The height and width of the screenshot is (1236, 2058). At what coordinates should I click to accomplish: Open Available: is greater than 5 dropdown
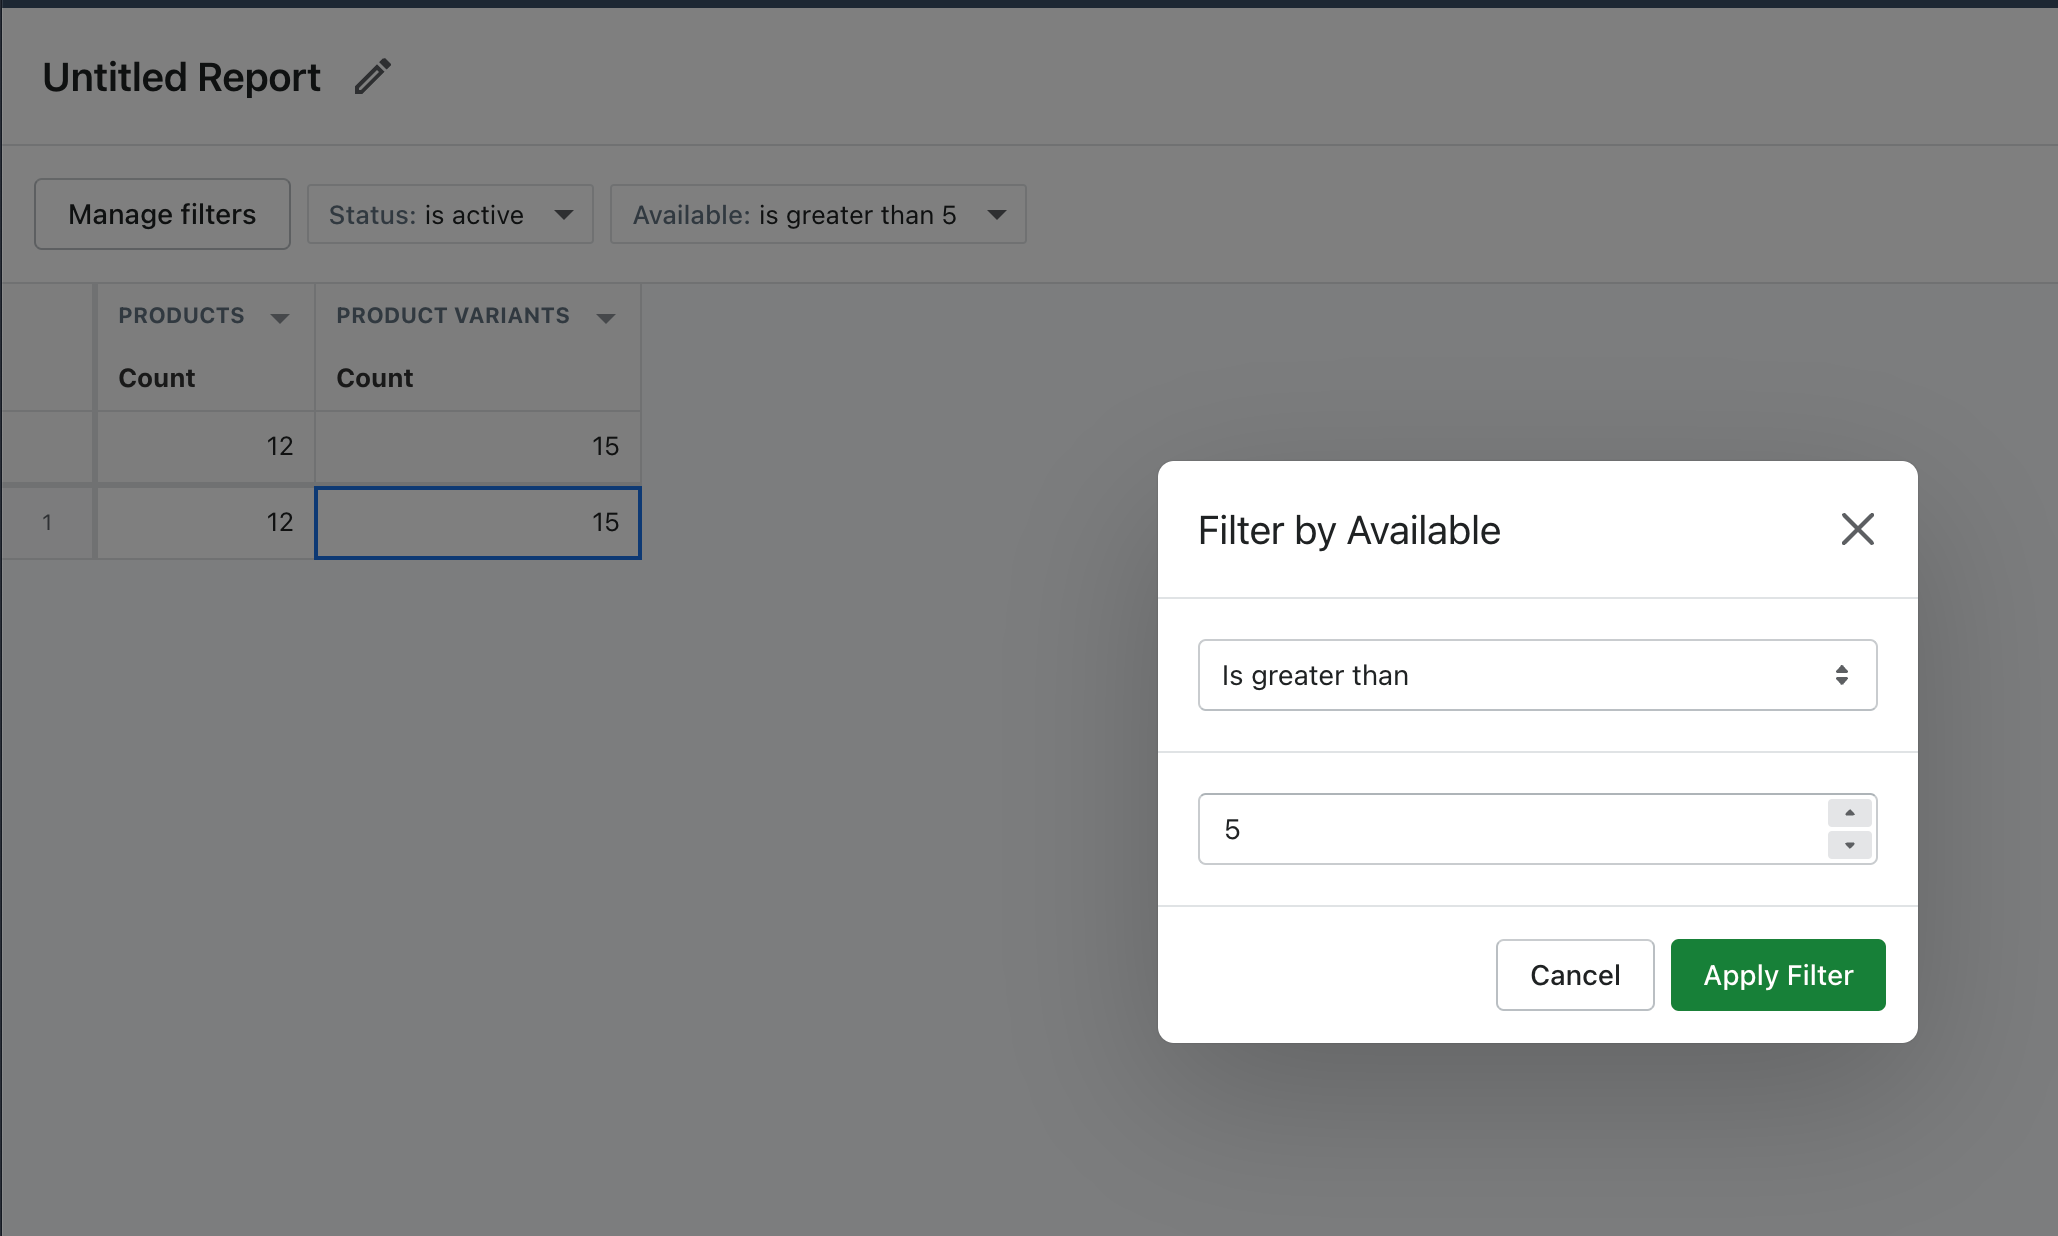(x=818, y=214)
